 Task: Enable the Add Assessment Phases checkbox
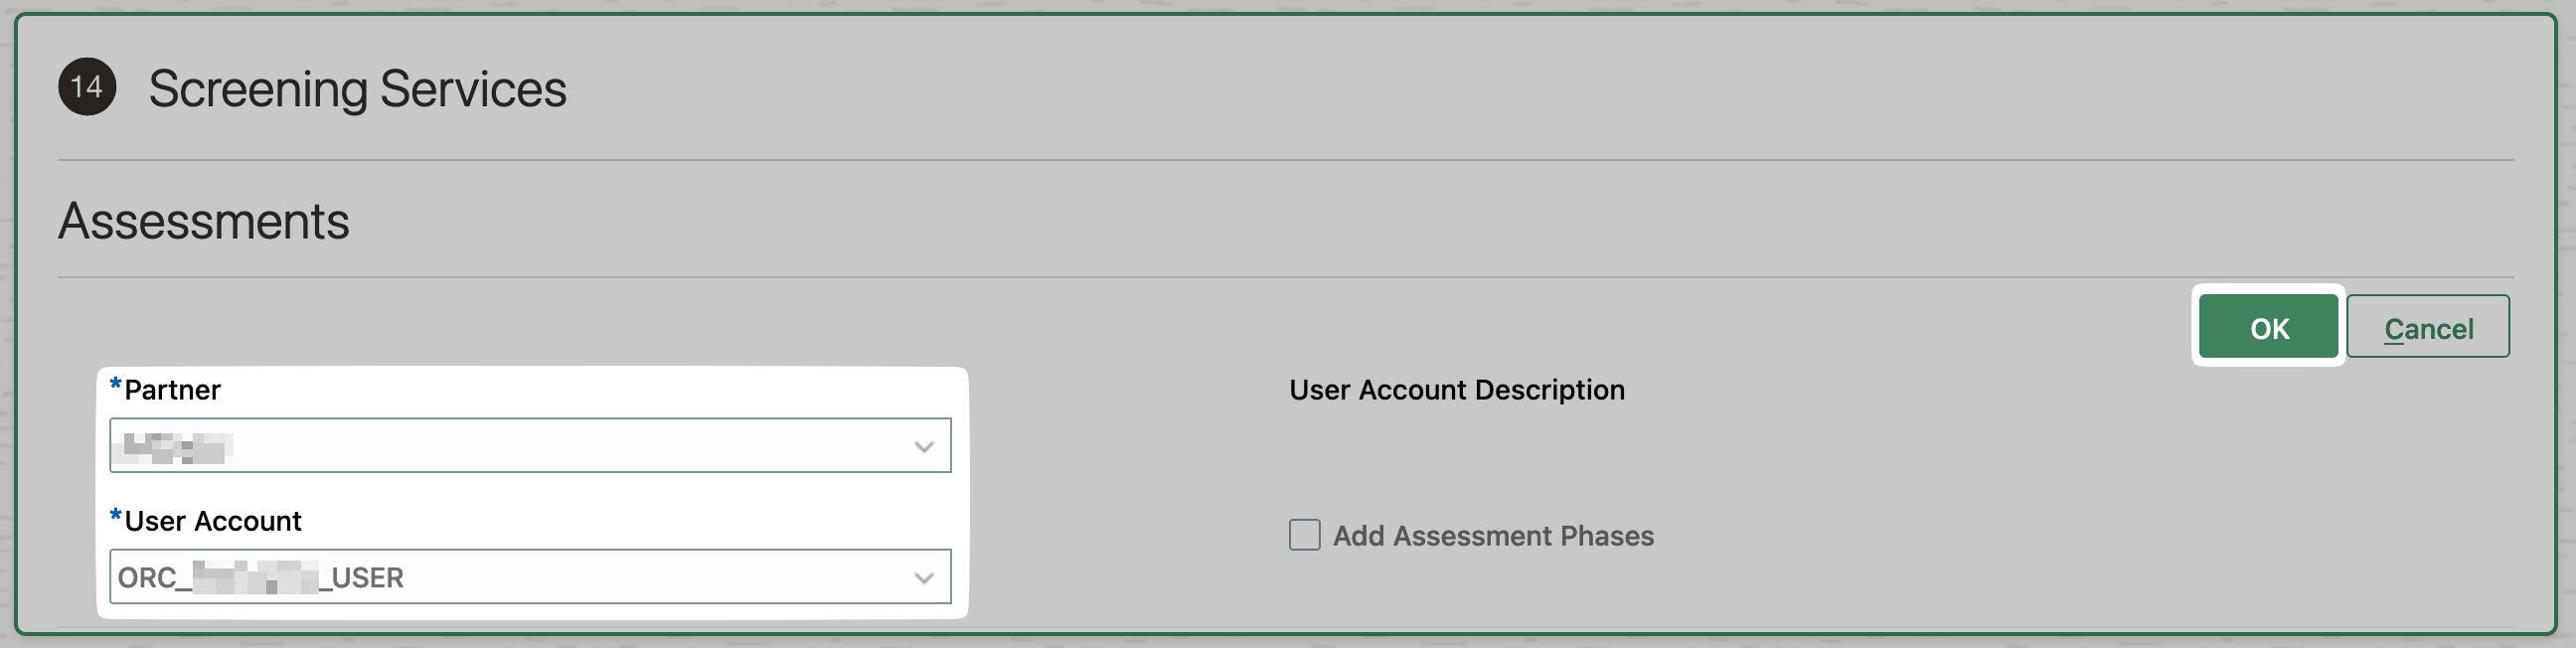tap(1304, 535)
